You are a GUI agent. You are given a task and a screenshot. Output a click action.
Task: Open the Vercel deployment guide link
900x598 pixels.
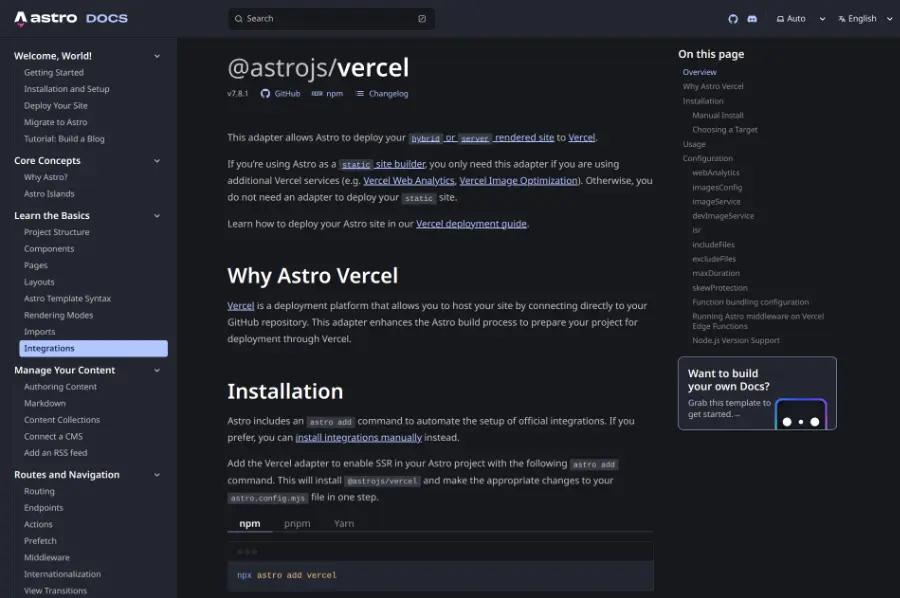(x=471, y=224)
